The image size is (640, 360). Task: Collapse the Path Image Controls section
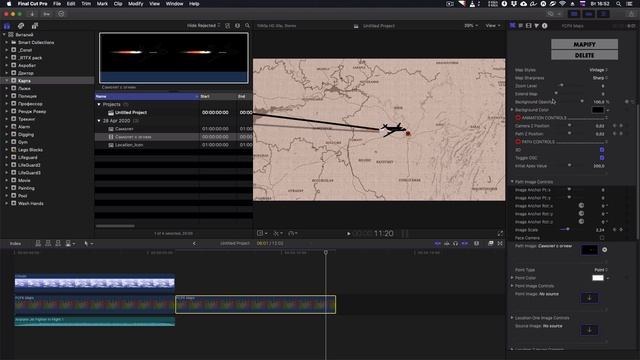tap(512, 182)
